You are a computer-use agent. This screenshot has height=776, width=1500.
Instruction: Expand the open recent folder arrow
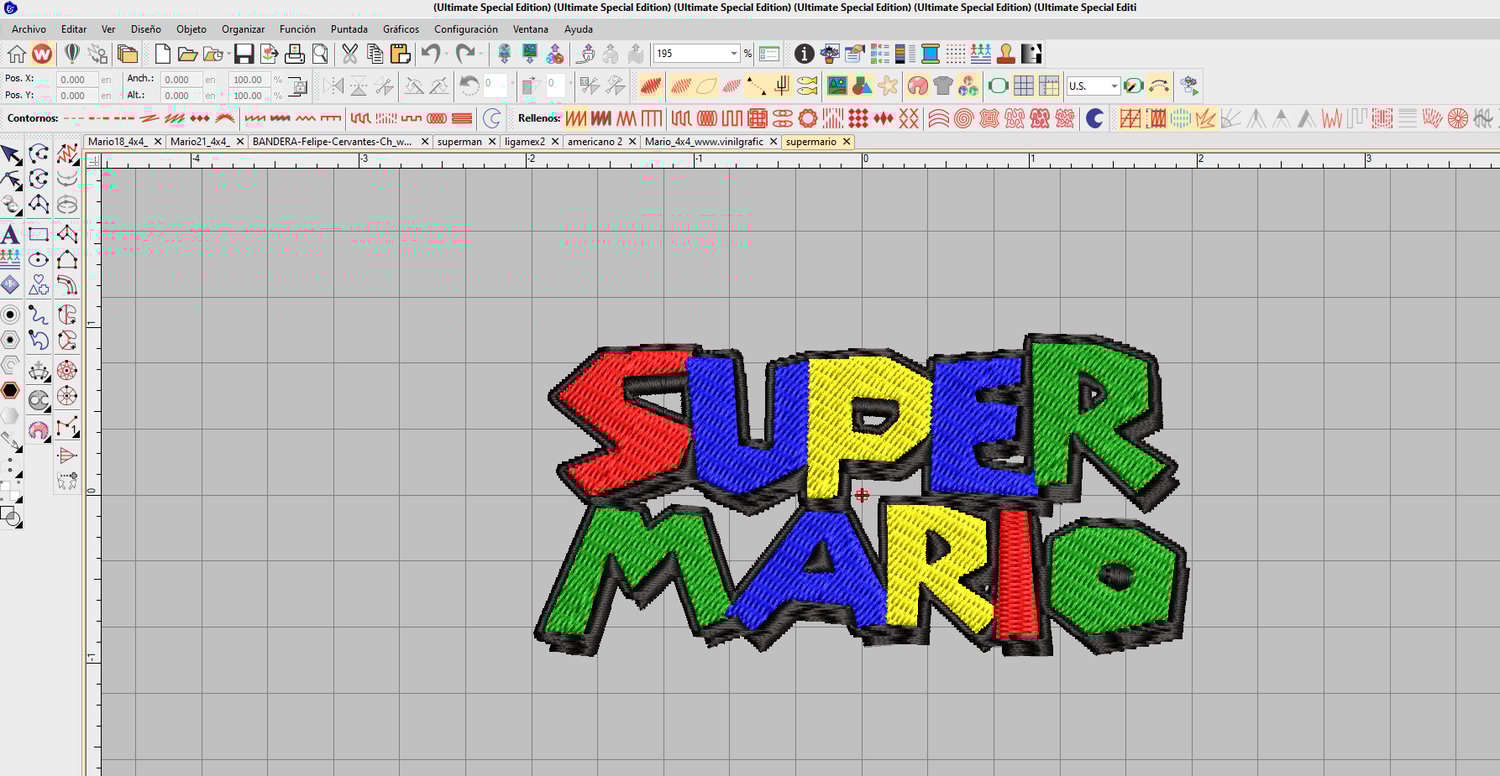227,54
